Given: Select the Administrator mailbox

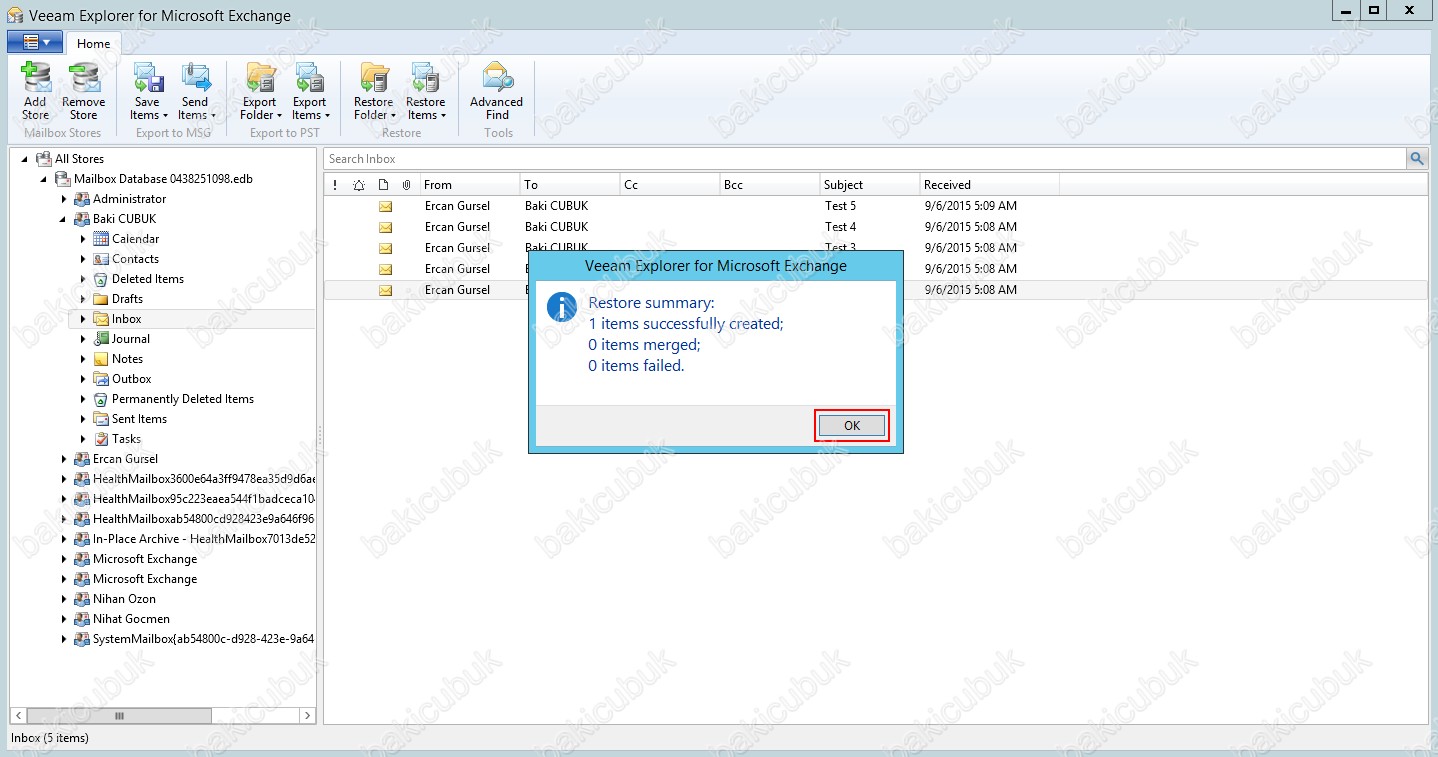Looking at the screenshot, I should pos(129,199).
